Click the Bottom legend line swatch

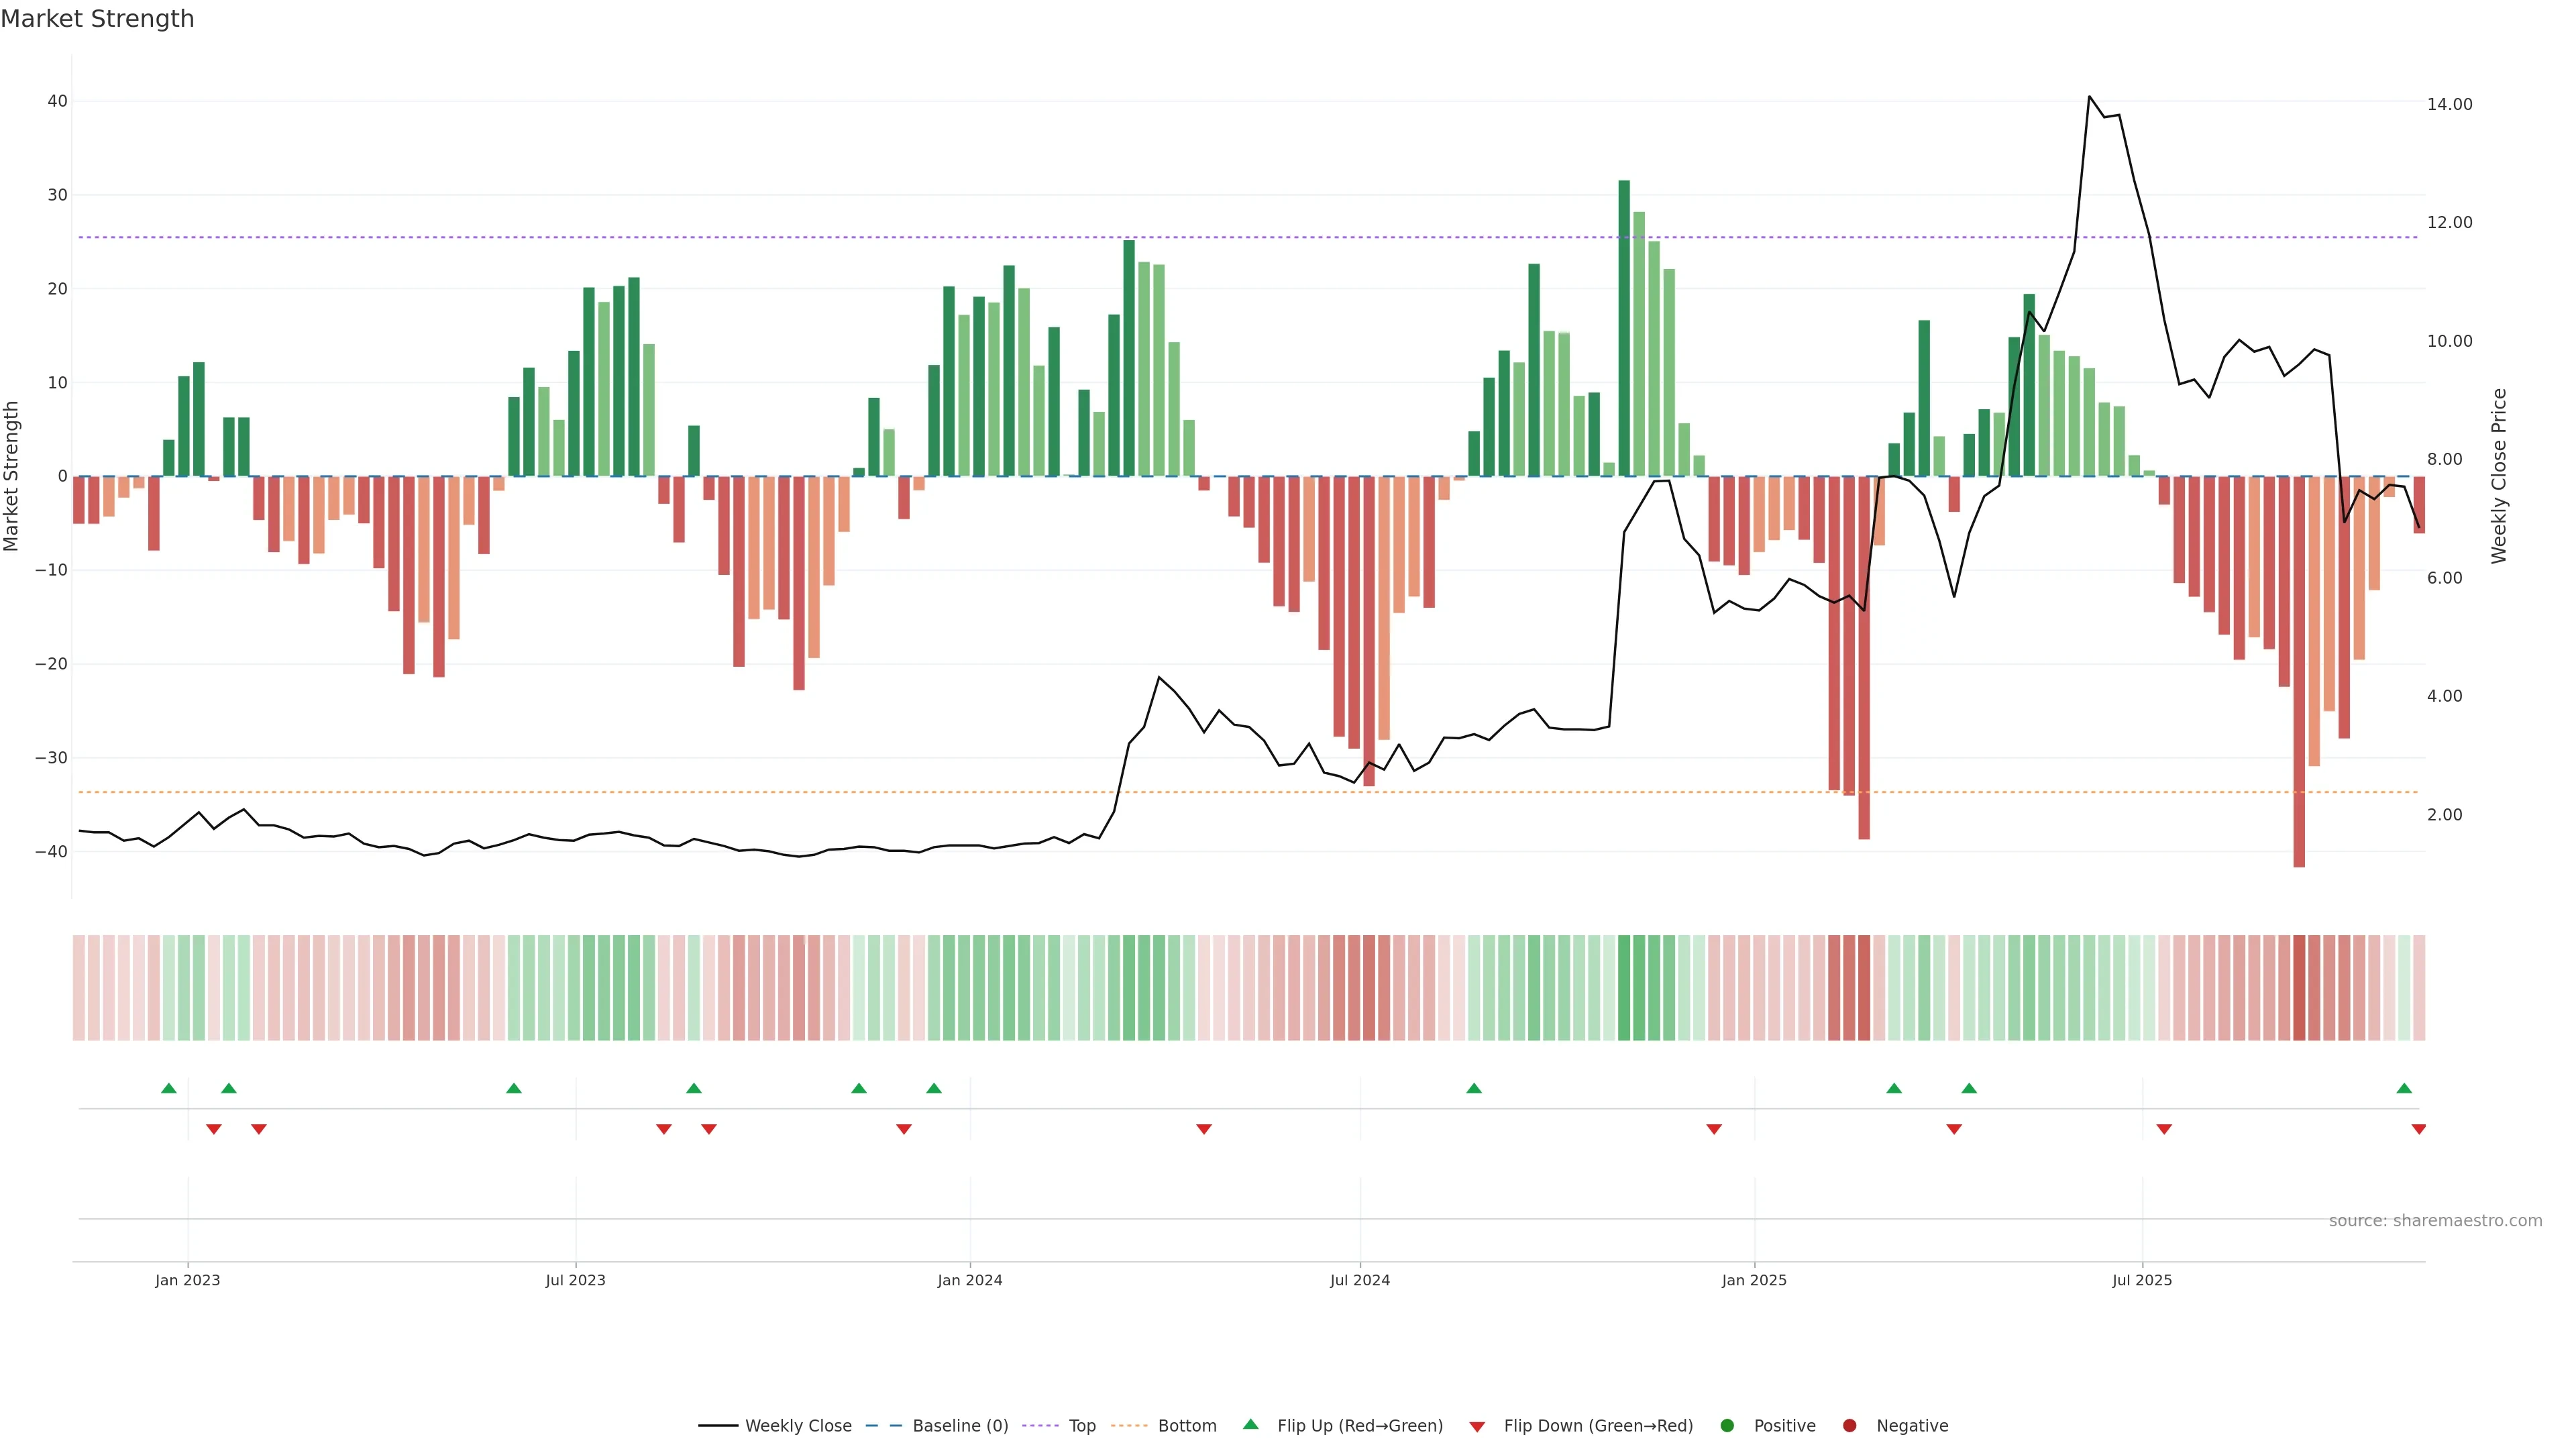pos(1129,1426)
